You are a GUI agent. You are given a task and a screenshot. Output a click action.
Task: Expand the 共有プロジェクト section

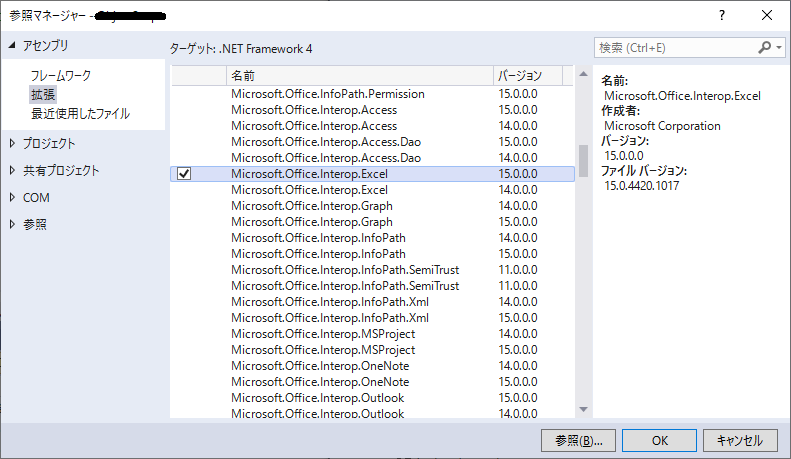click(x=13, y=170)
